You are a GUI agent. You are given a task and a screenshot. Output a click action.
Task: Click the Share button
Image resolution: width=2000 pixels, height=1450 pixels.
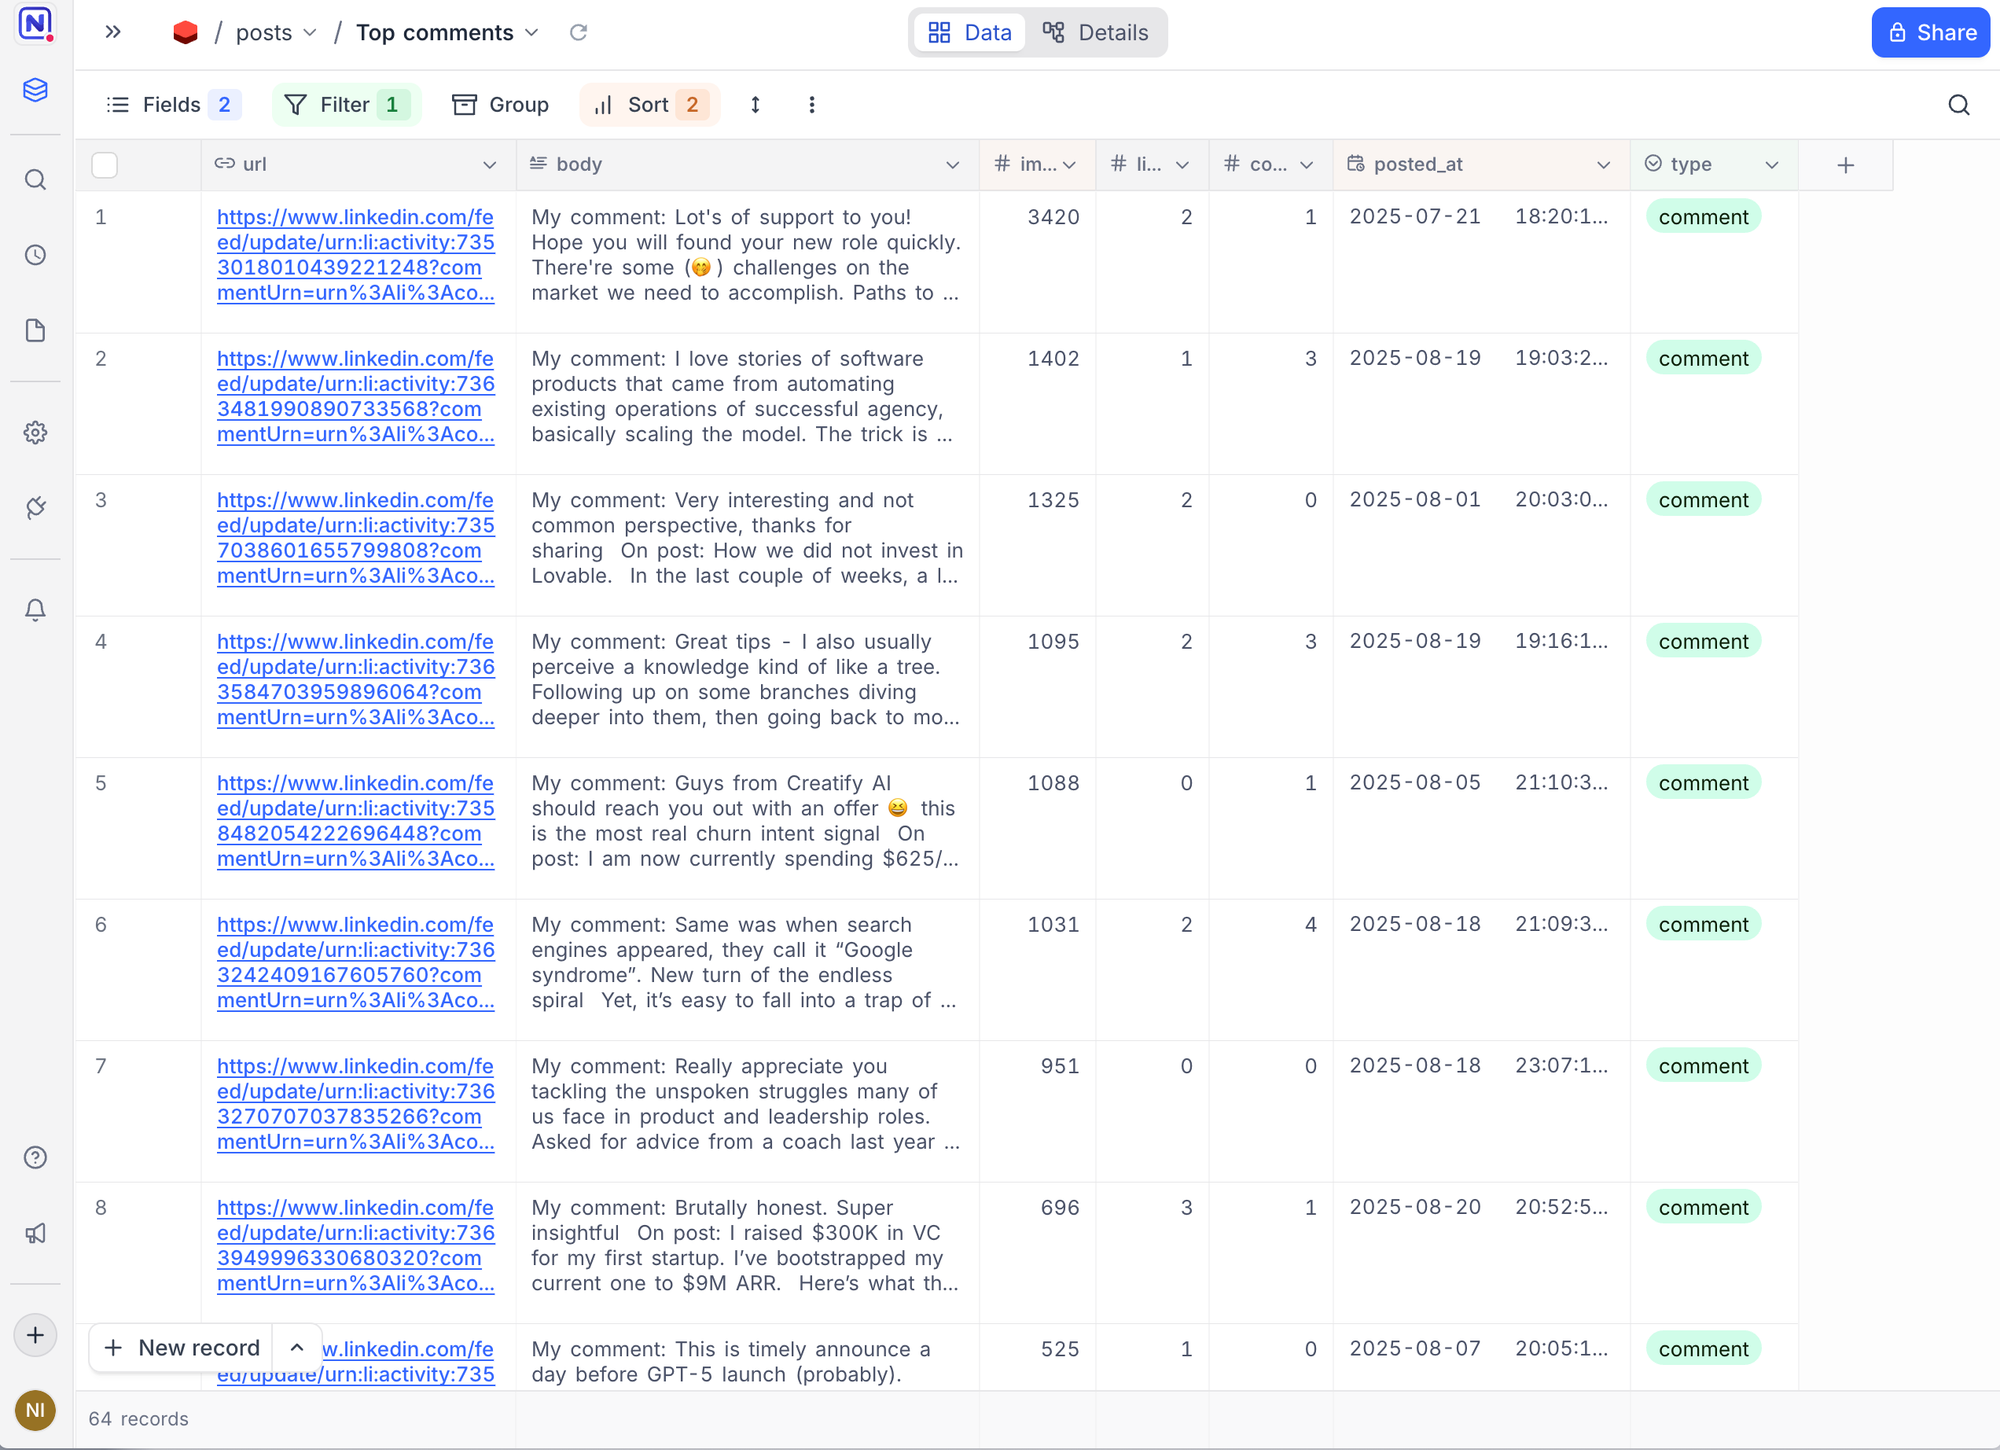pos(1930,32)
